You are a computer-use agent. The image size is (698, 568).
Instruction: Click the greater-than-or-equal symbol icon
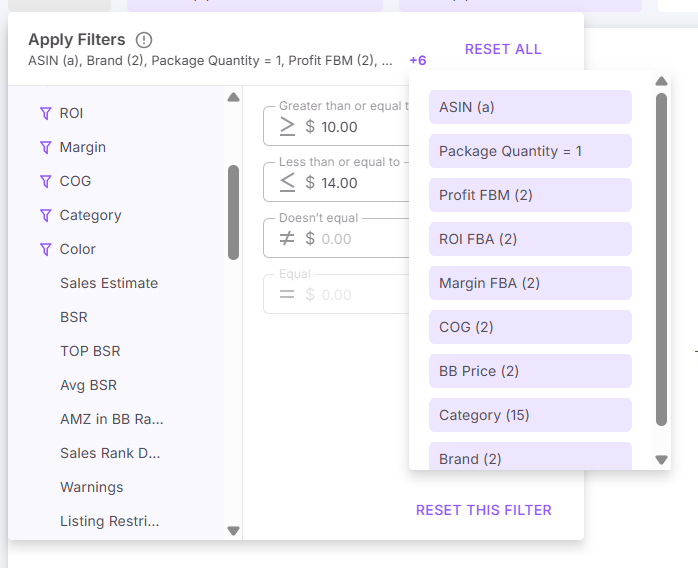click(287, 127)
